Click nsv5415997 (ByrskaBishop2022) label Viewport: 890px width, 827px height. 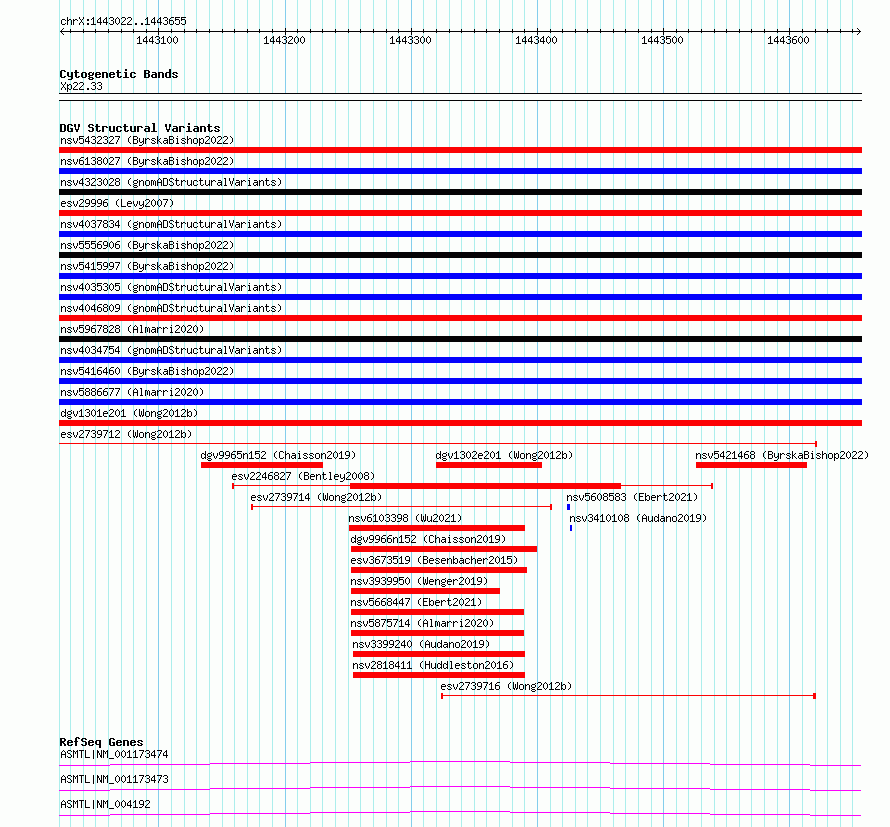click(147, 266)
